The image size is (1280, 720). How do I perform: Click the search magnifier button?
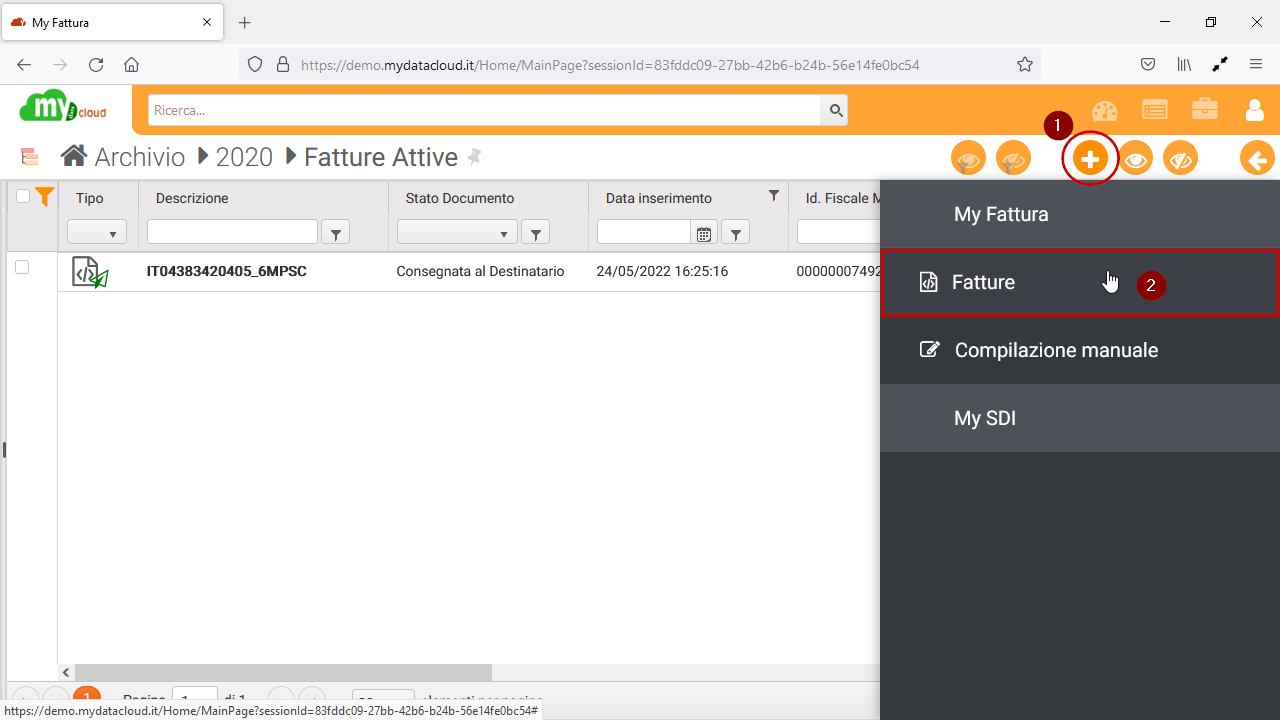[x=834, y=110]
